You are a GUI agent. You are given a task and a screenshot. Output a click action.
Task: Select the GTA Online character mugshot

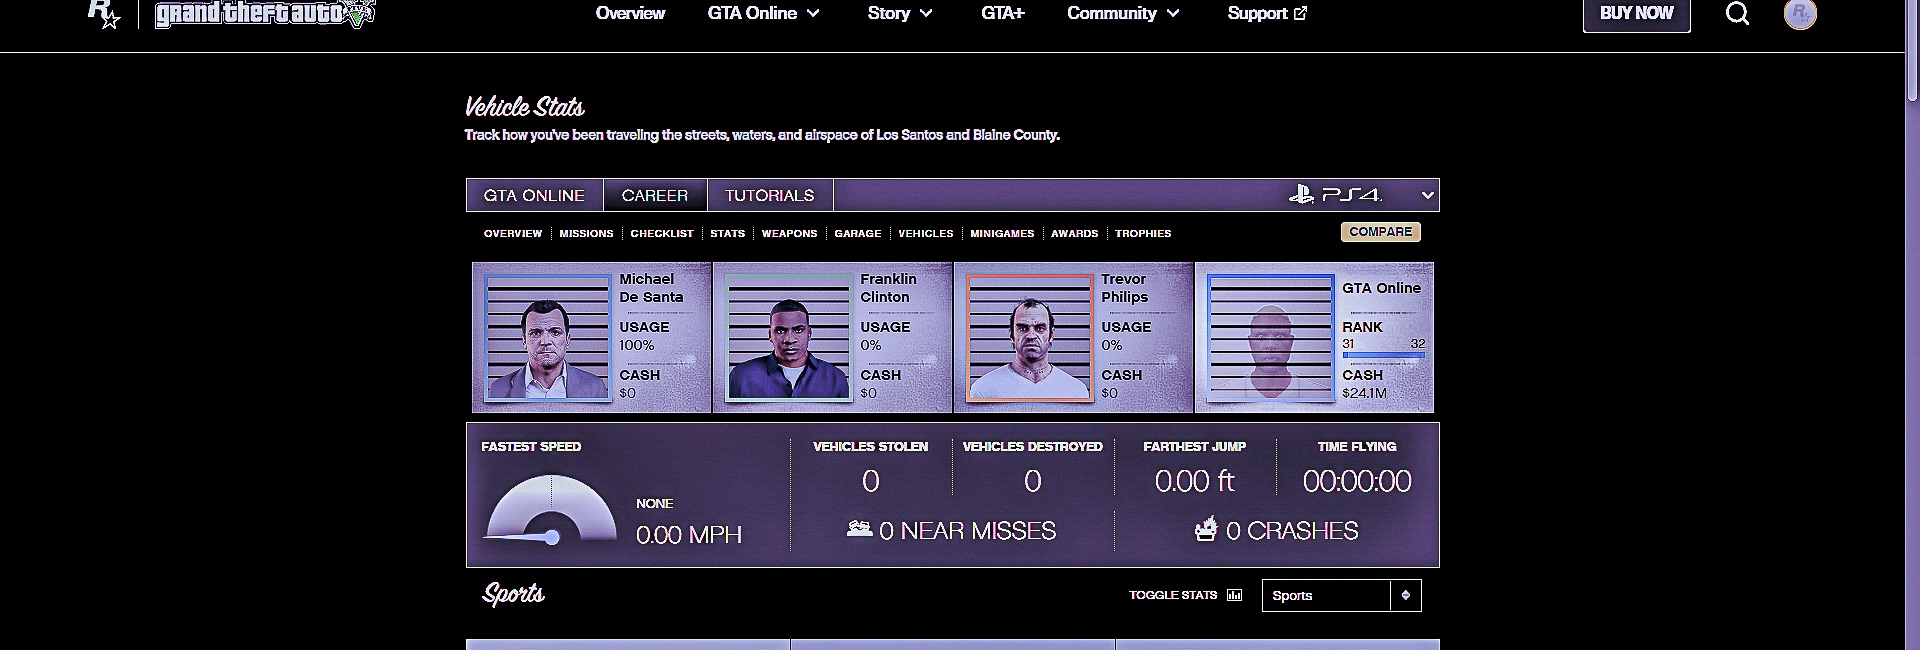click(x=1270, y=338)
